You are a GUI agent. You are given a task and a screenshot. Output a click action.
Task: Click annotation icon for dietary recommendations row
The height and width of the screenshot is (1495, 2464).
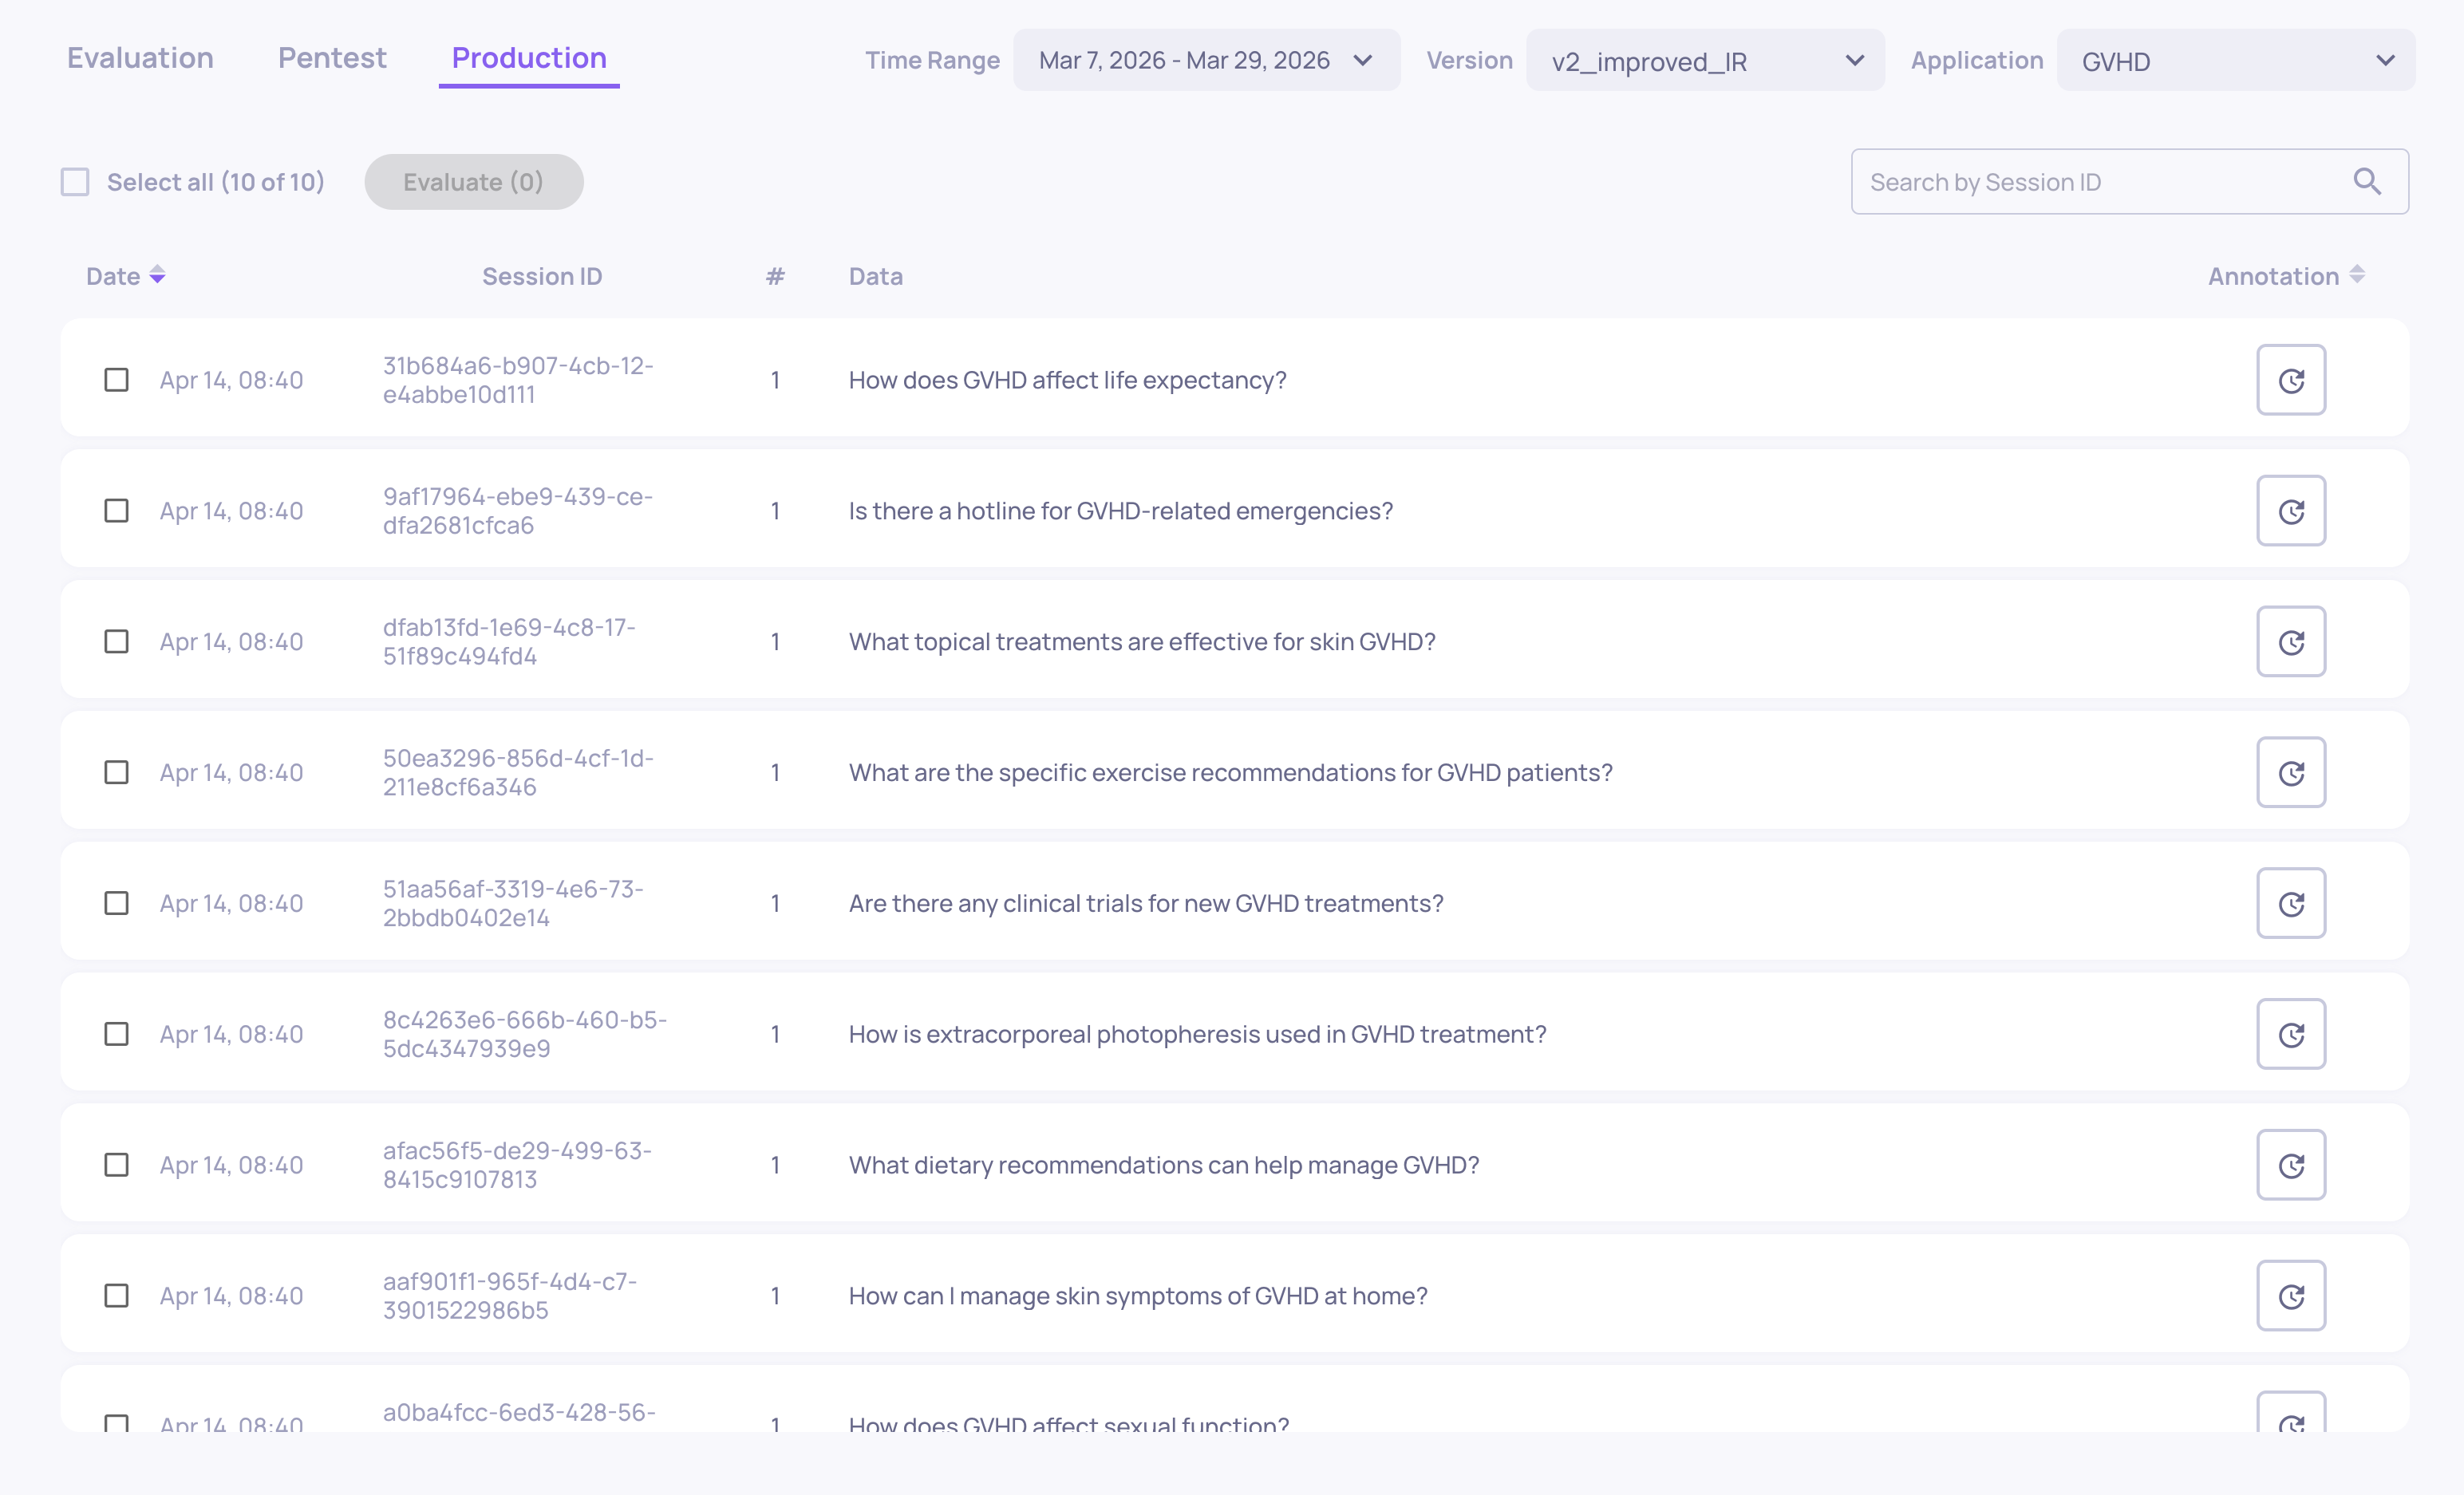pyautogui.click(x=2290, y=1165)
